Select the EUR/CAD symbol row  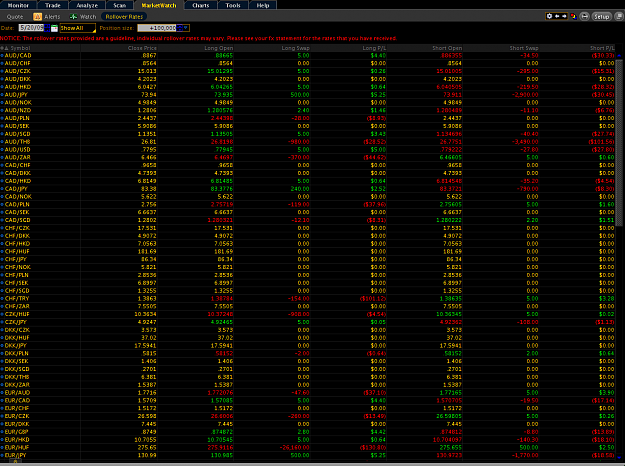pos(308,401)
